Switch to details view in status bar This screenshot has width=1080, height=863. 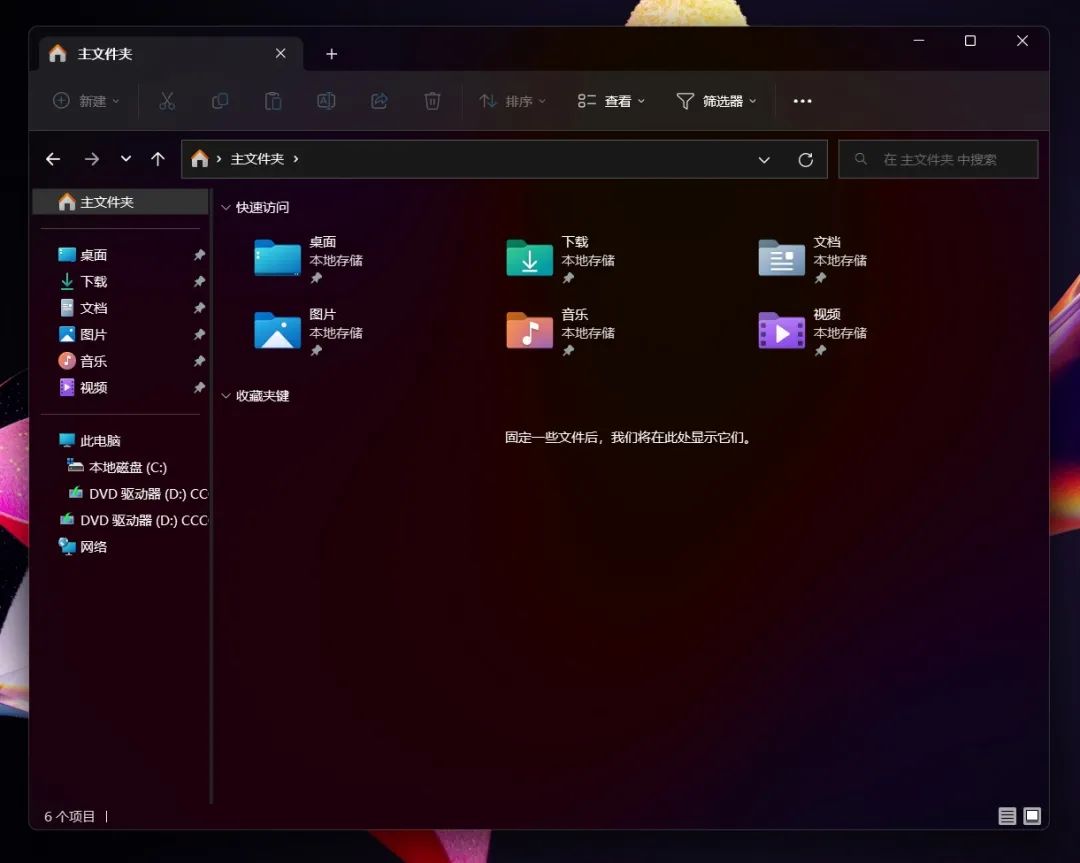point(1007,816)
